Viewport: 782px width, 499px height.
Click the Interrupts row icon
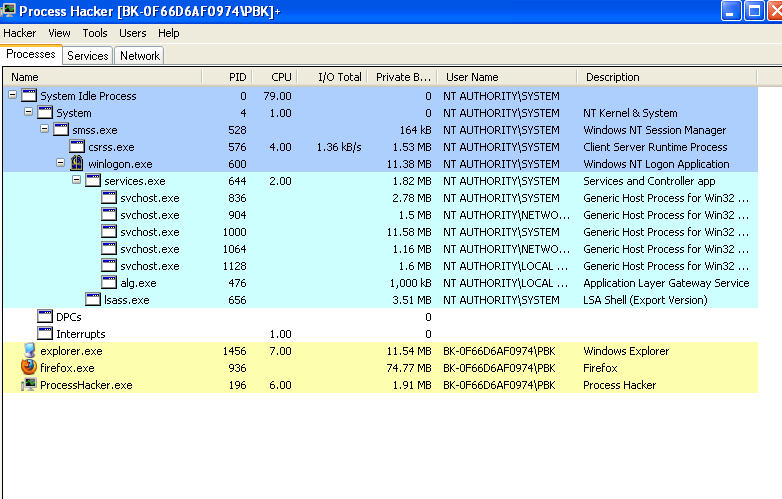(45, 333)
